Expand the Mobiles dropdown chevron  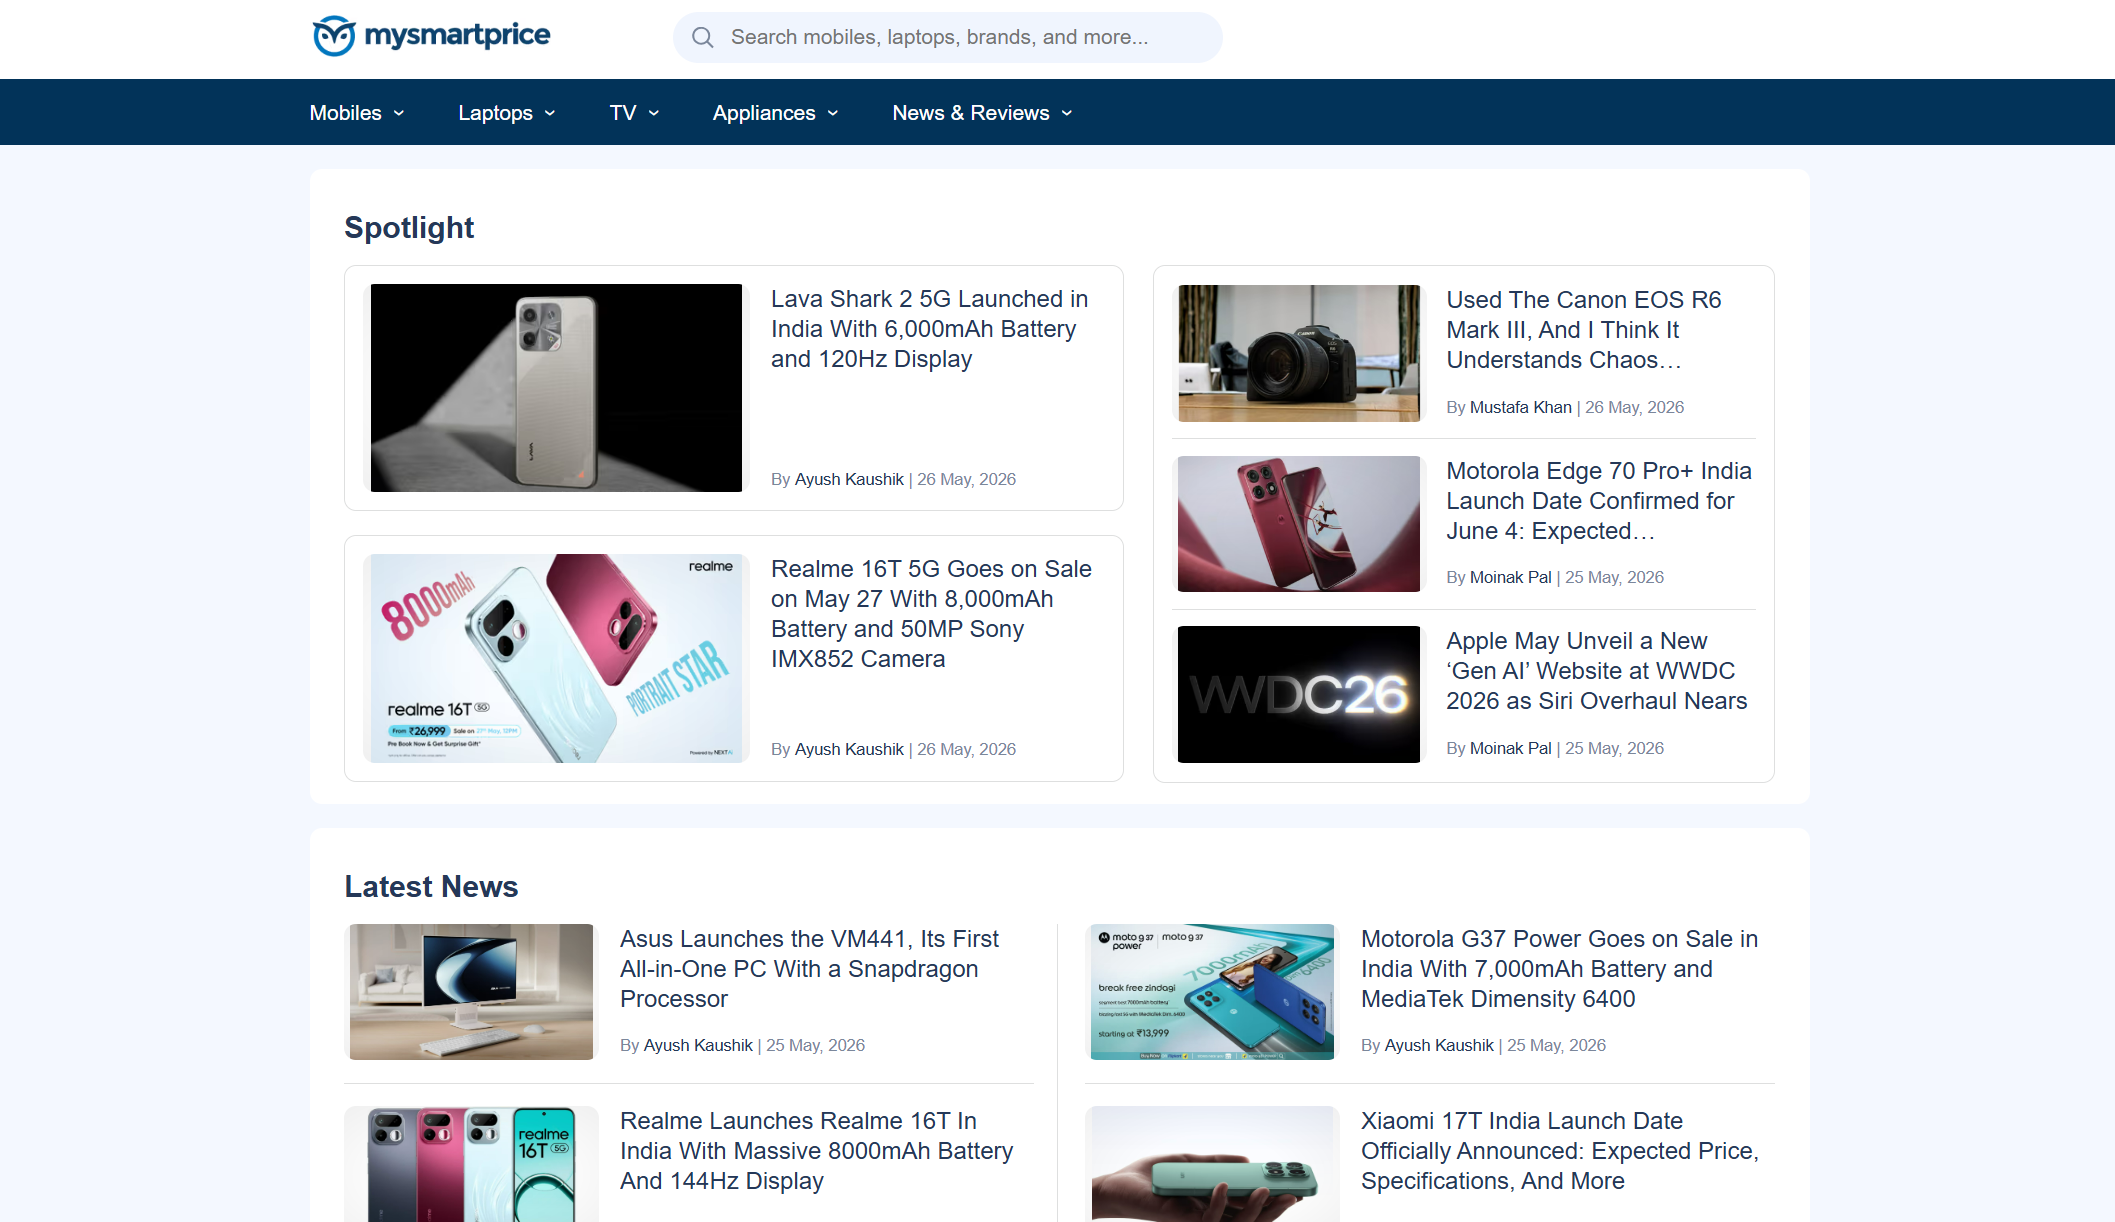(x=399, y=114)
